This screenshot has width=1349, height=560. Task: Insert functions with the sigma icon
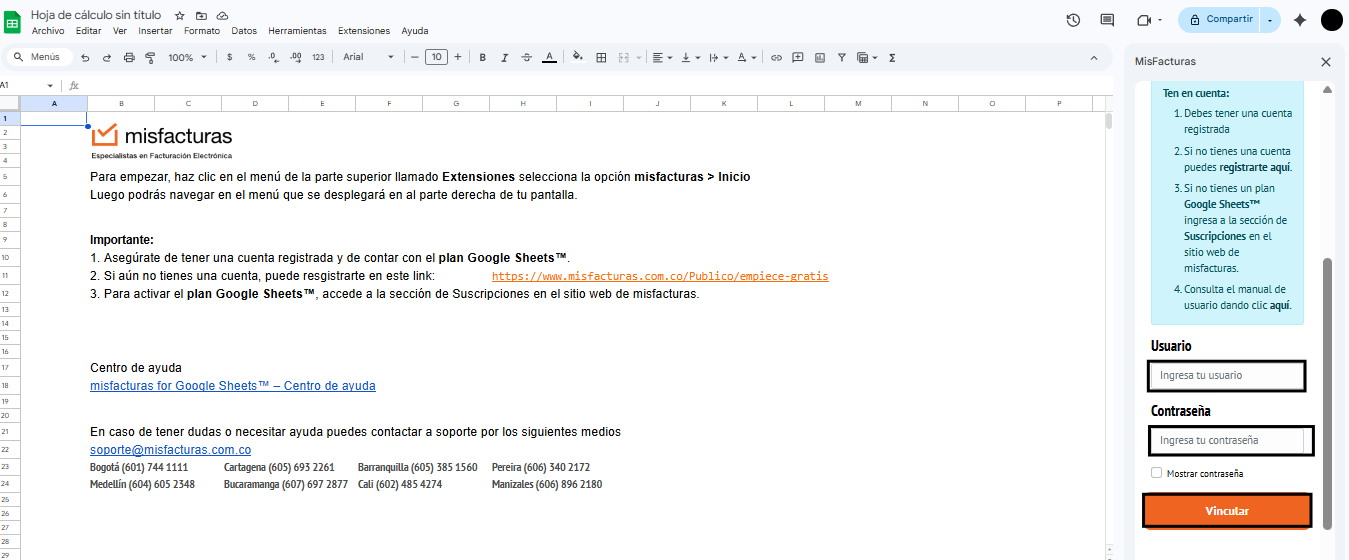pyautogui.click(x=891, y=58)
